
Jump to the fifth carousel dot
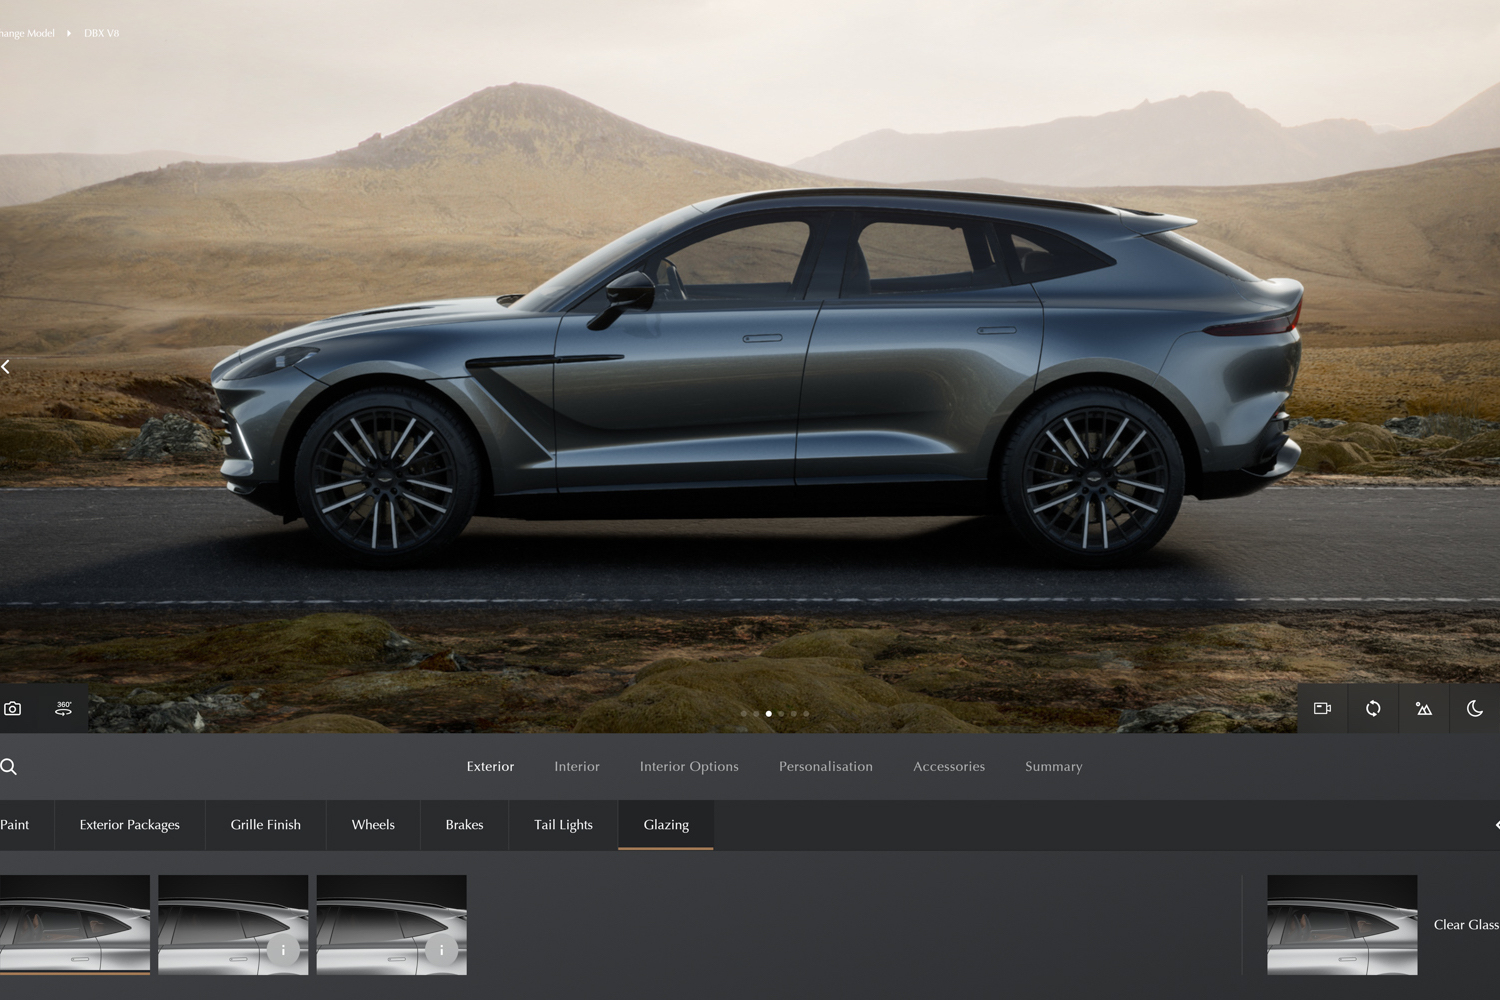(x=794, y=714)
